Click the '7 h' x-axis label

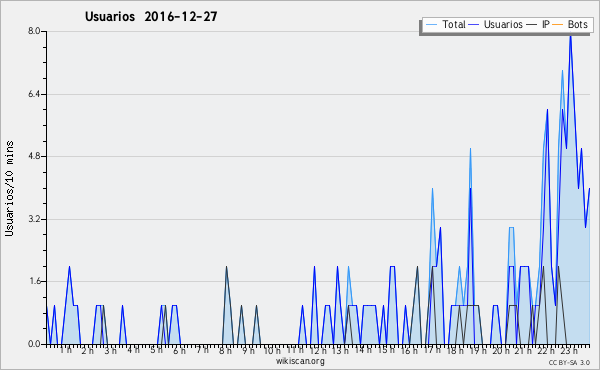pos(202,349)
